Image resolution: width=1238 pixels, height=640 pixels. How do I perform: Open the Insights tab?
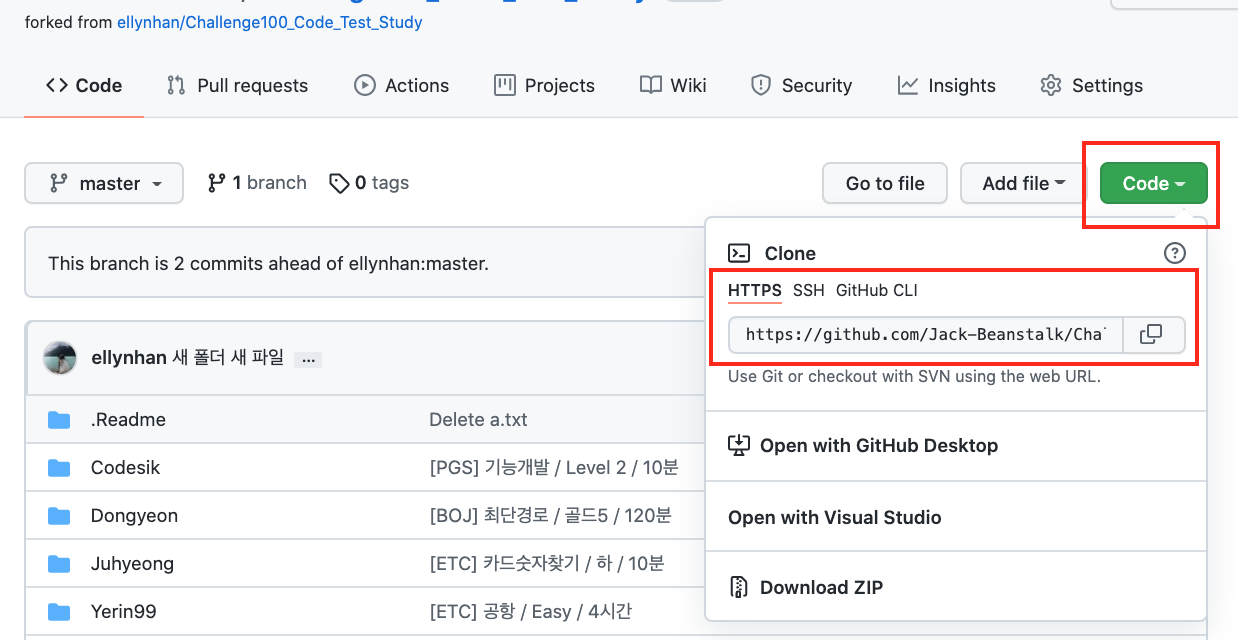(x=946, y=86)
